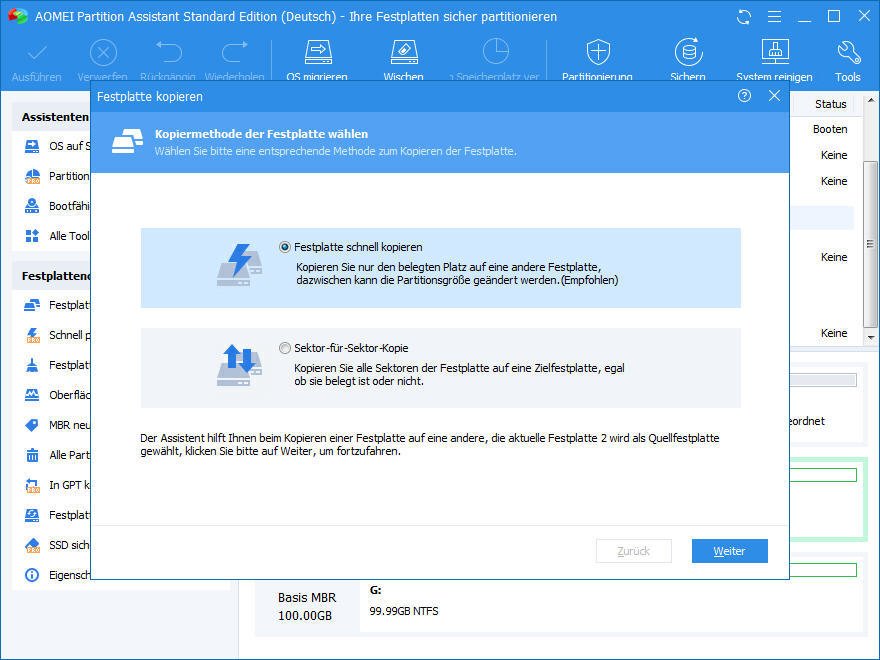The height and width of the screenshot is (660, 880).
Task: Click the Rückgängig undo icon
Action: coord(168,52)
